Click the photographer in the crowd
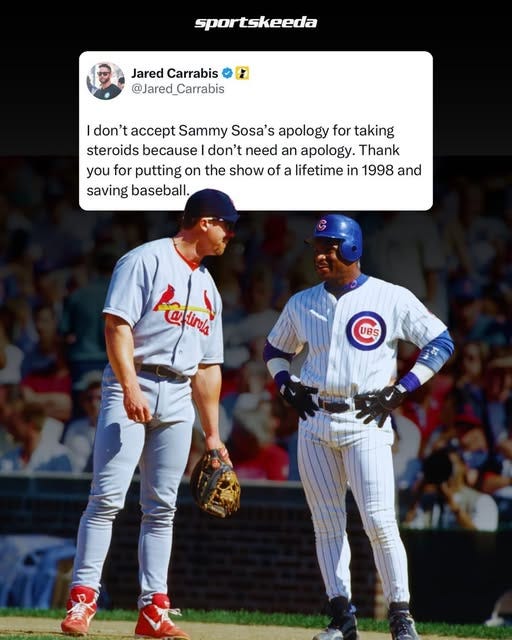Viewport: 512px width, 640px height. [453, 488]
